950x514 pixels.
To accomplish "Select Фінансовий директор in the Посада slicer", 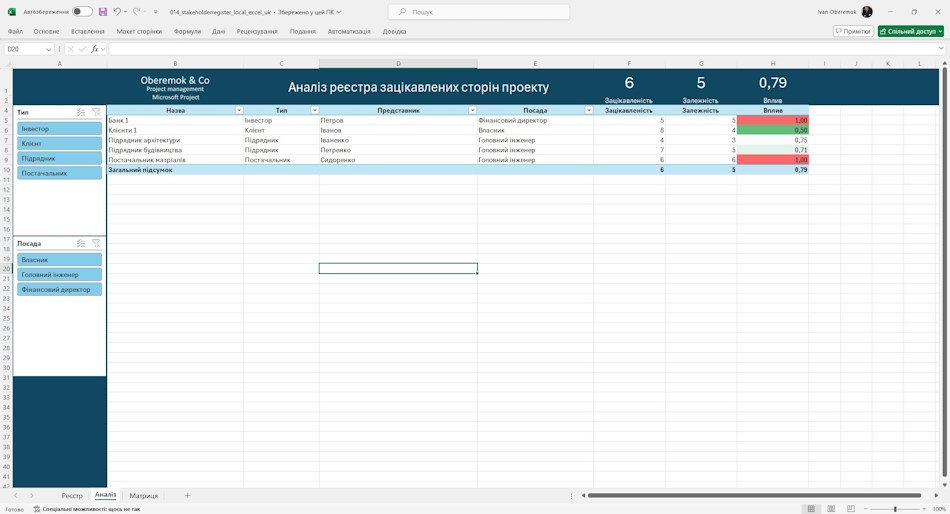I will pyautogui.click(x=59, y=290).
